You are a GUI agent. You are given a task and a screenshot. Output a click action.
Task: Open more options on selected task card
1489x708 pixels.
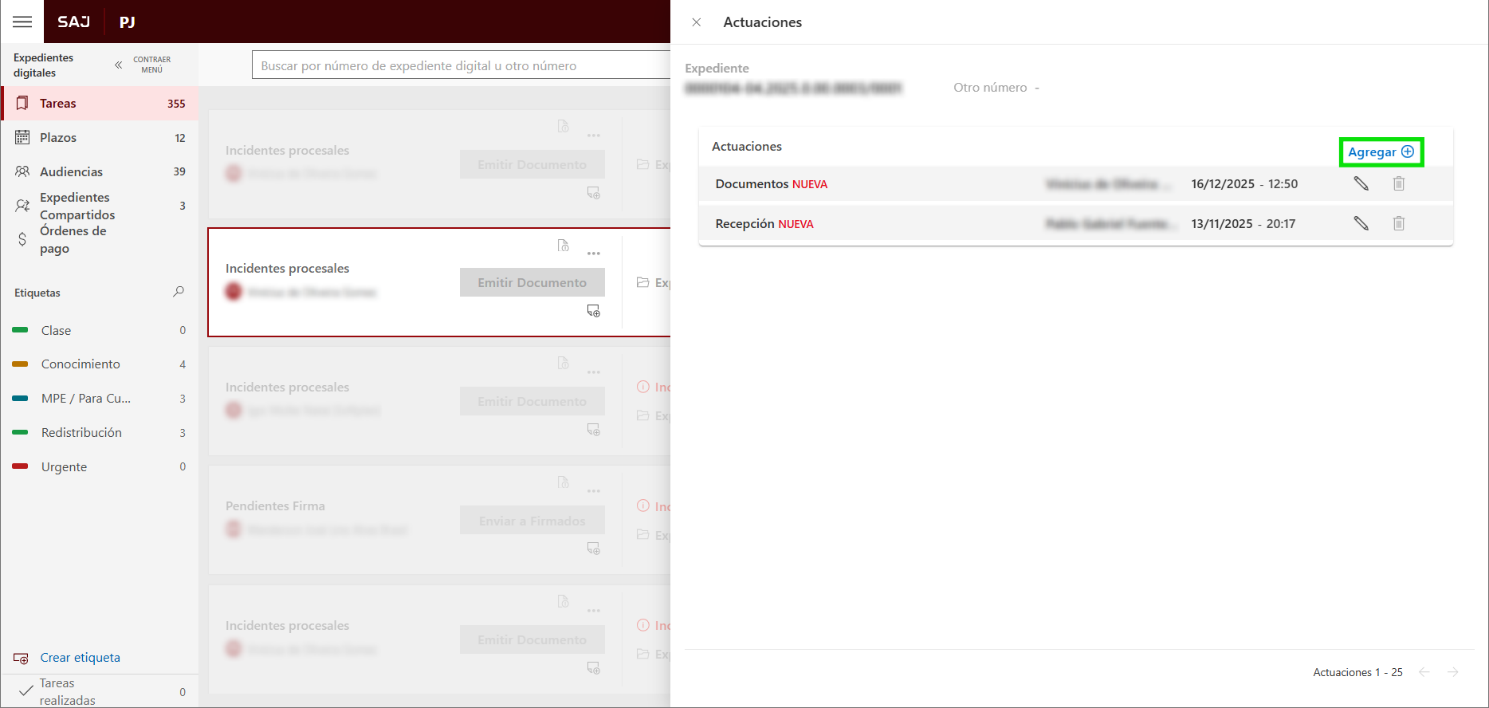(x=593, y=254)
